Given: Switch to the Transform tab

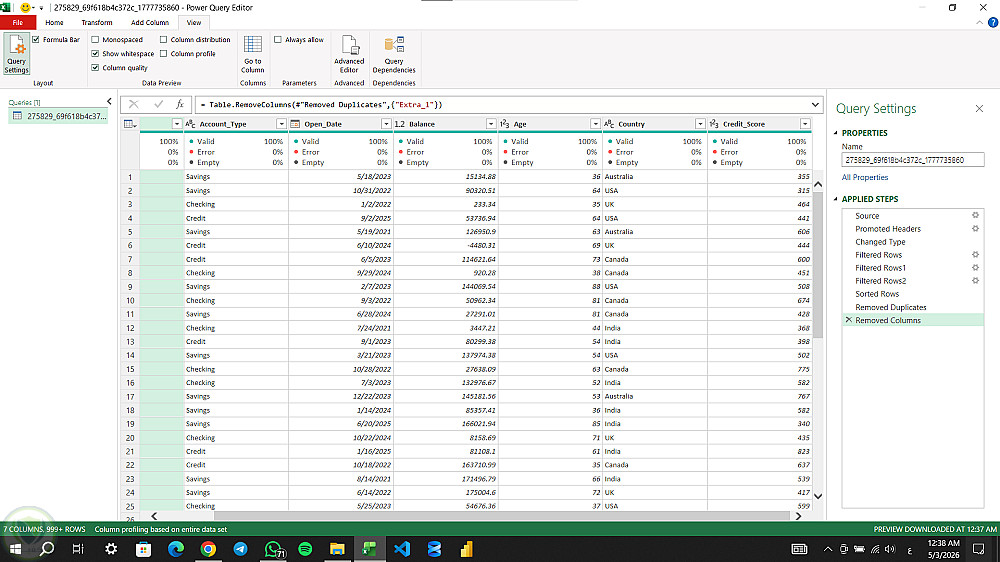Looking at the screenshot, I should pos(97,22).
